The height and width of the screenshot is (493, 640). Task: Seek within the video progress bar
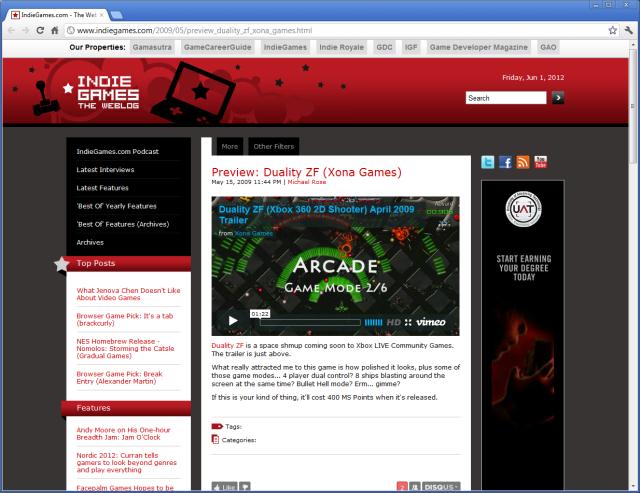tap(310, 322)
